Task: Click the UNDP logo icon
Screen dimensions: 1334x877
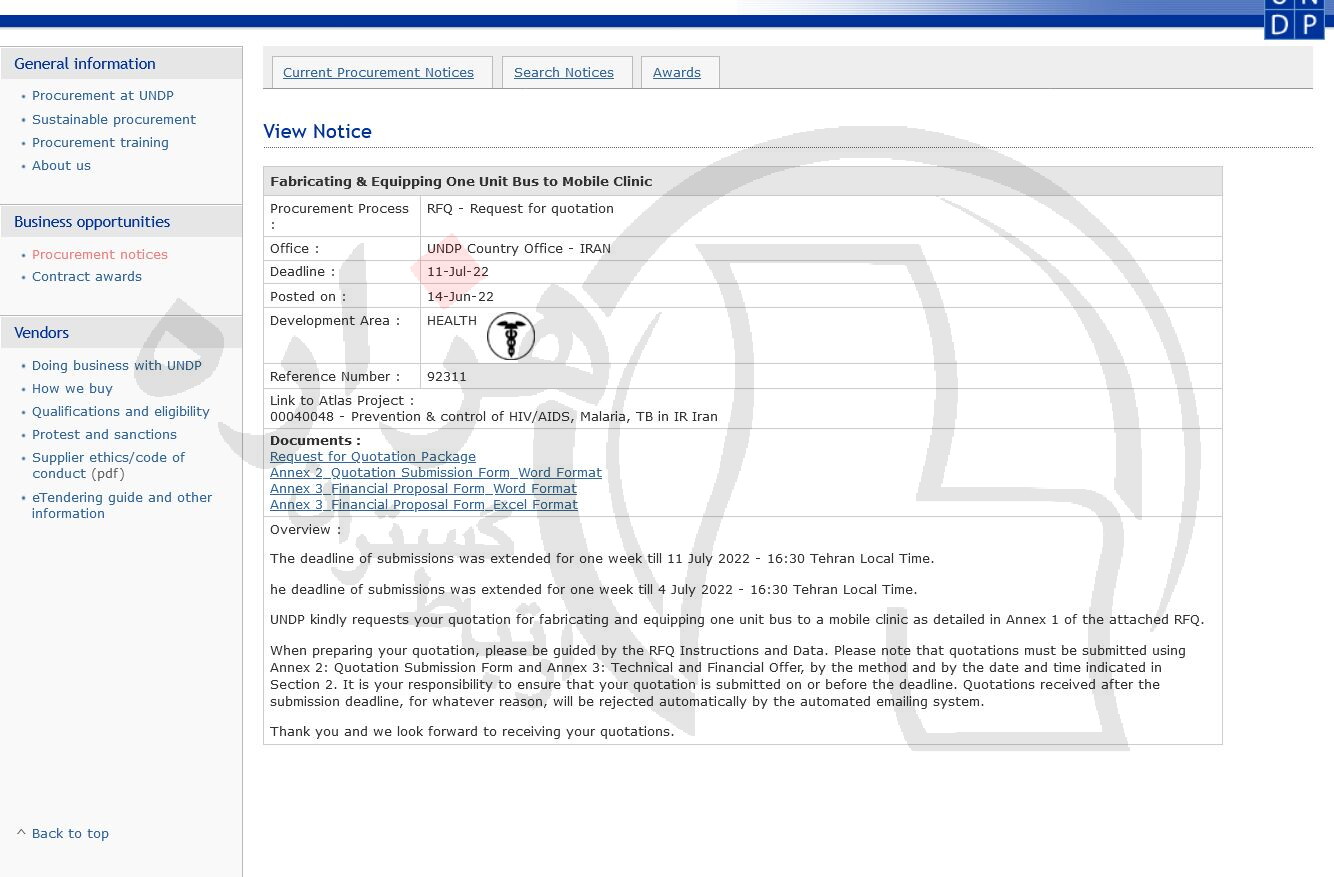Action: coord(1293,18)
